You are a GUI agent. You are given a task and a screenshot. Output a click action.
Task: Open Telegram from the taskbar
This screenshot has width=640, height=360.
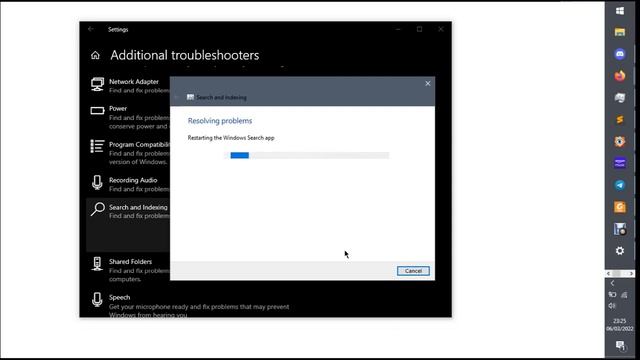(620, 185)
